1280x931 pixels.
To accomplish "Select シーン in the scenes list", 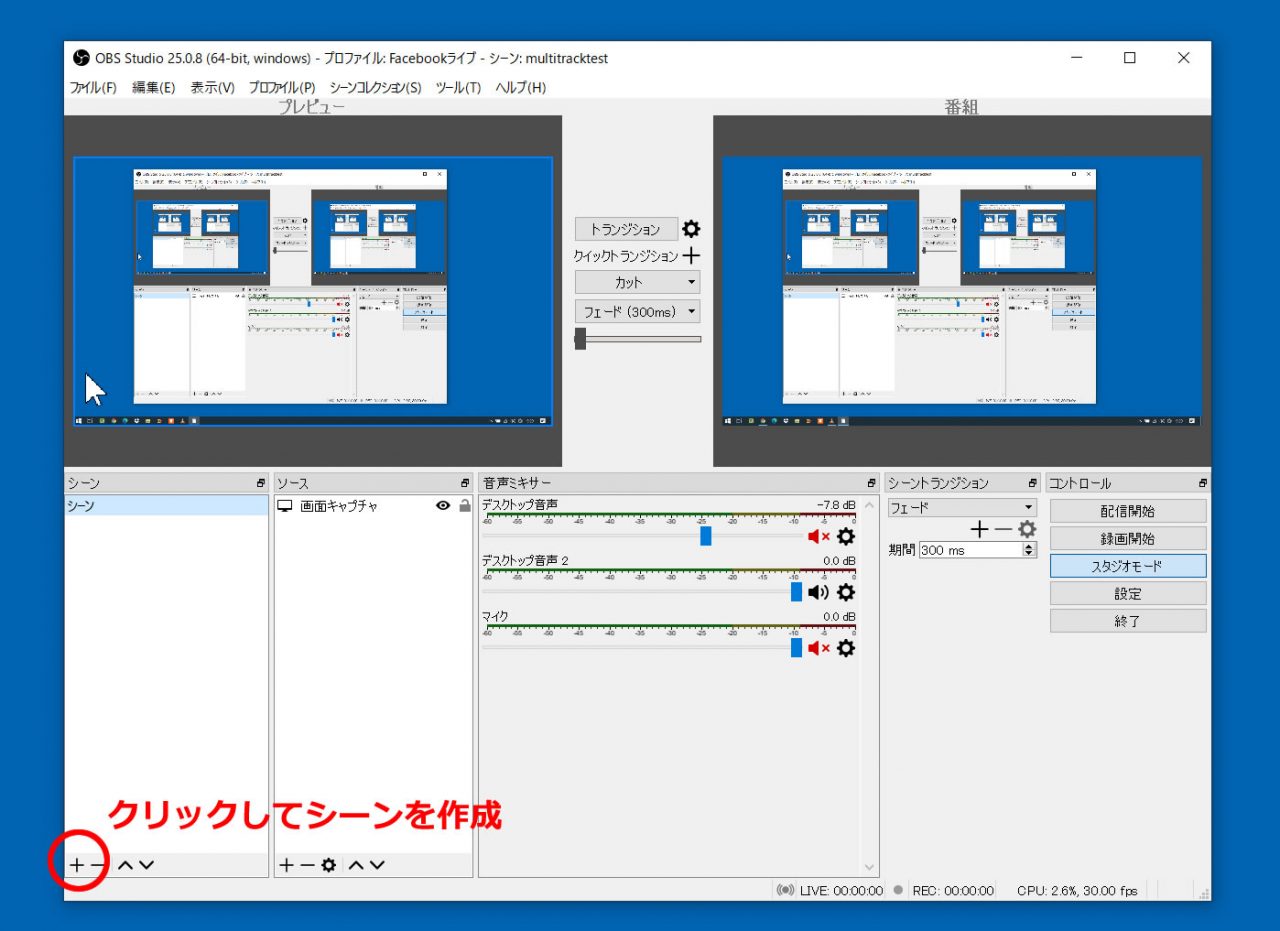I will (x=166, y=506).
